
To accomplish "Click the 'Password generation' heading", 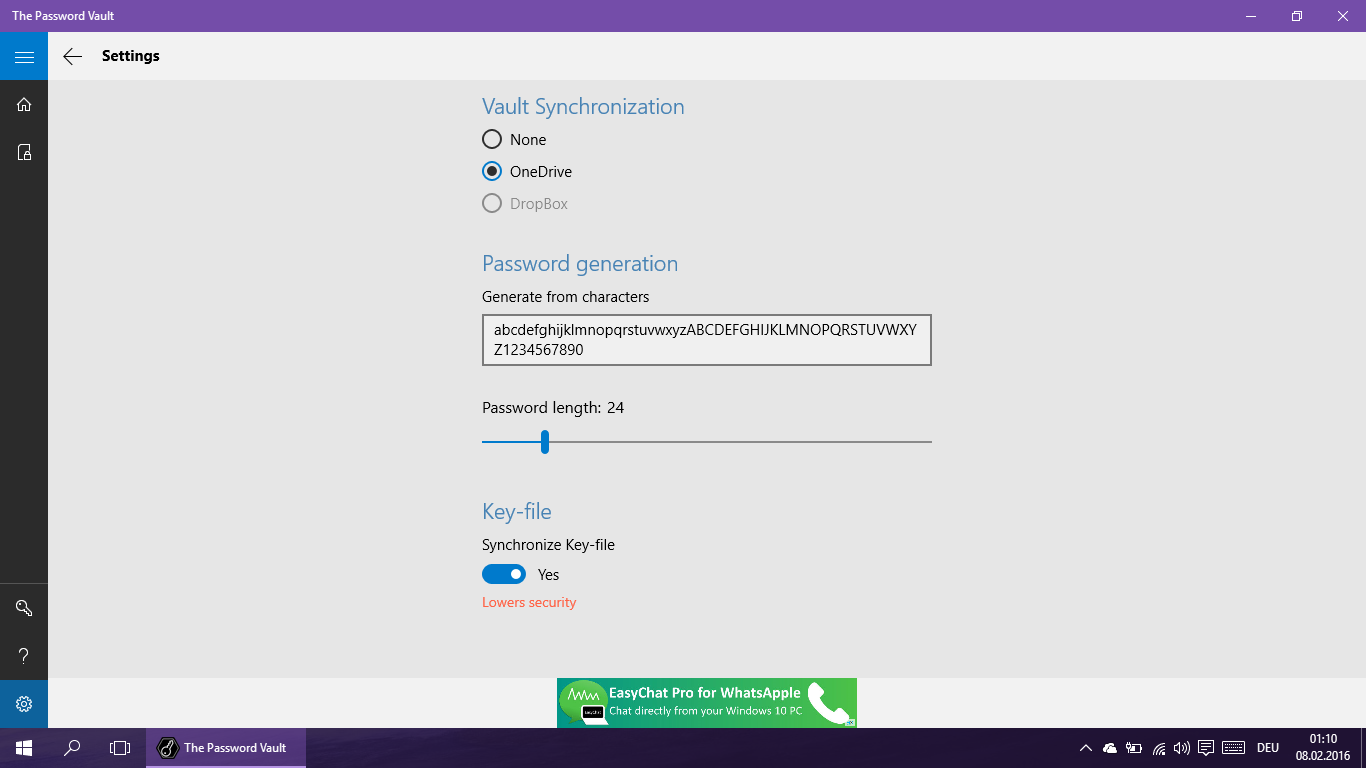I will pos(580,264).
